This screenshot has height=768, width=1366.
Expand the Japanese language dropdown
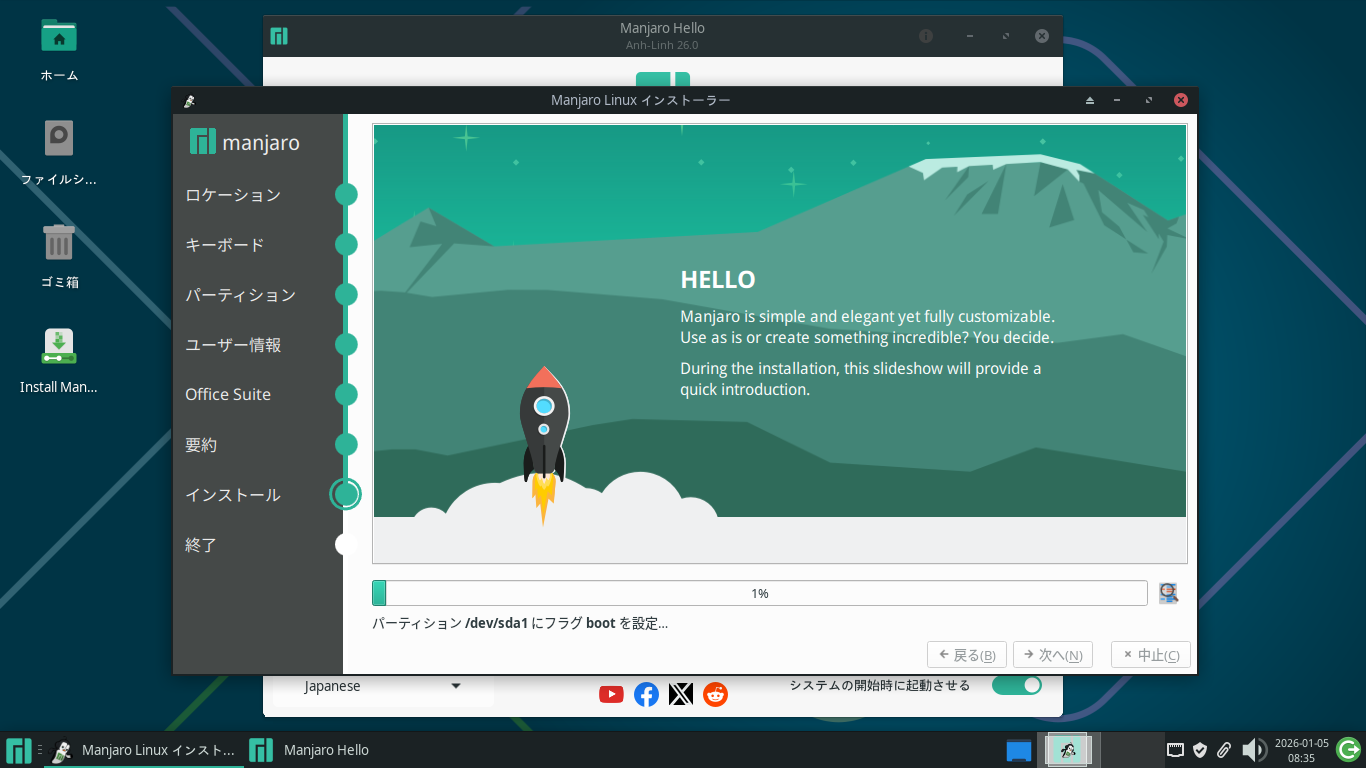(x=383, y=686)
